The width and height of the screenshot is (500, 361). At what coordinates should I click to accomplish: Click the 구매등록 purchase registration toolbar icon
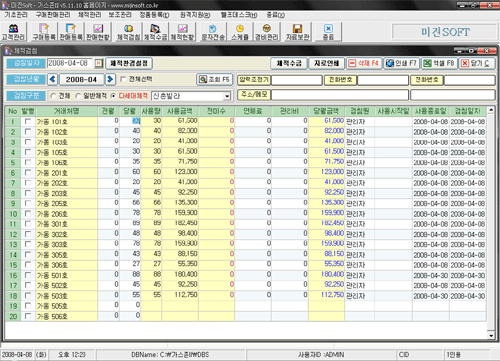tap(44, 32)
